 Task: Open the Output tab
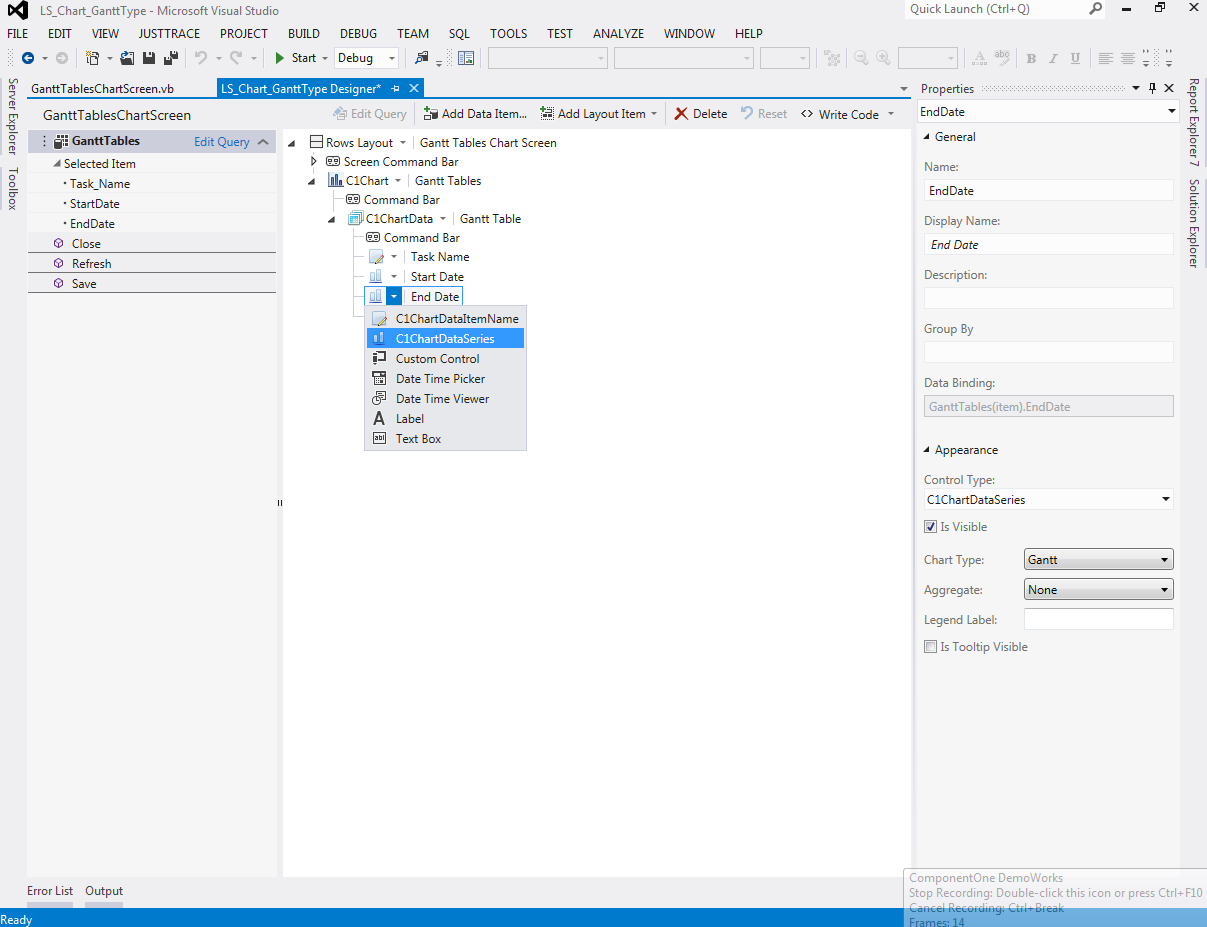(104, 891)
